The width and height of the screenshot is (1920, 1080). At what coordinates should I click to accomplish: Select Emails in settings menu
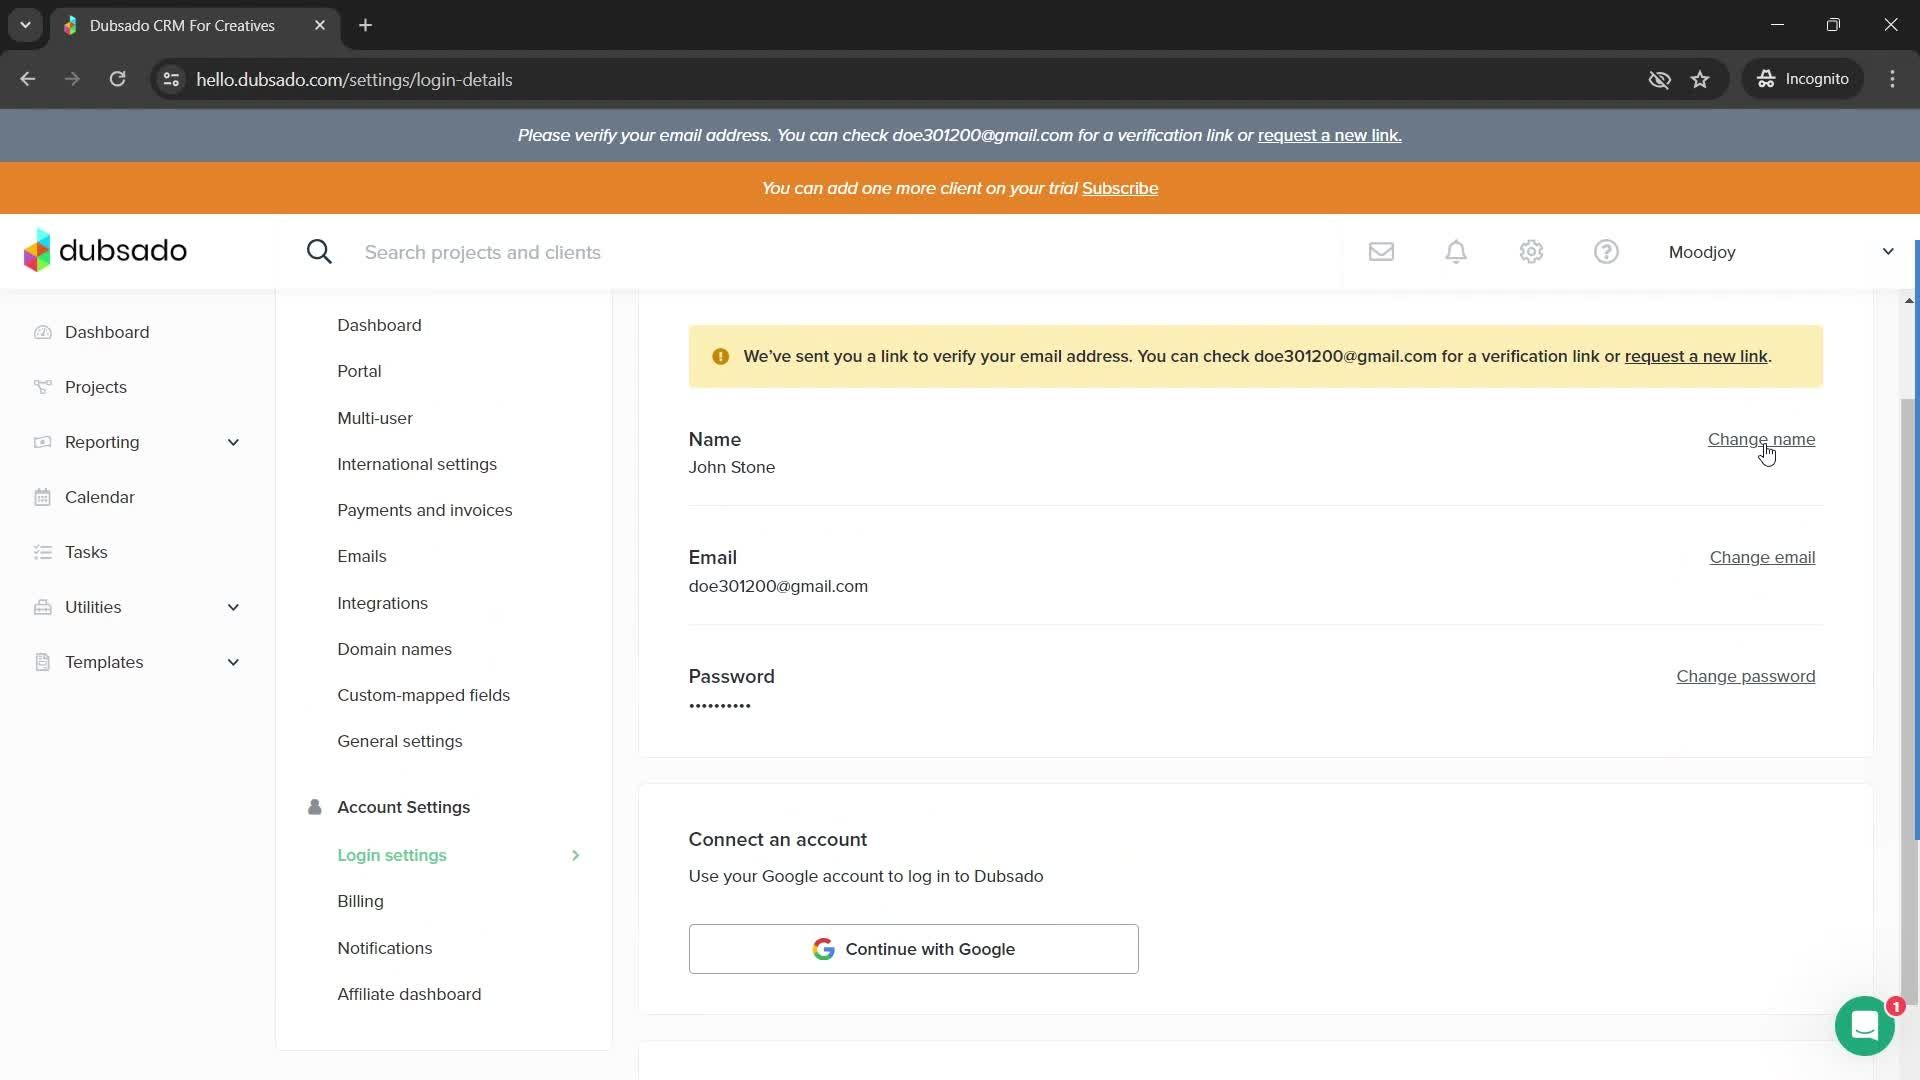tap(362, 556)
